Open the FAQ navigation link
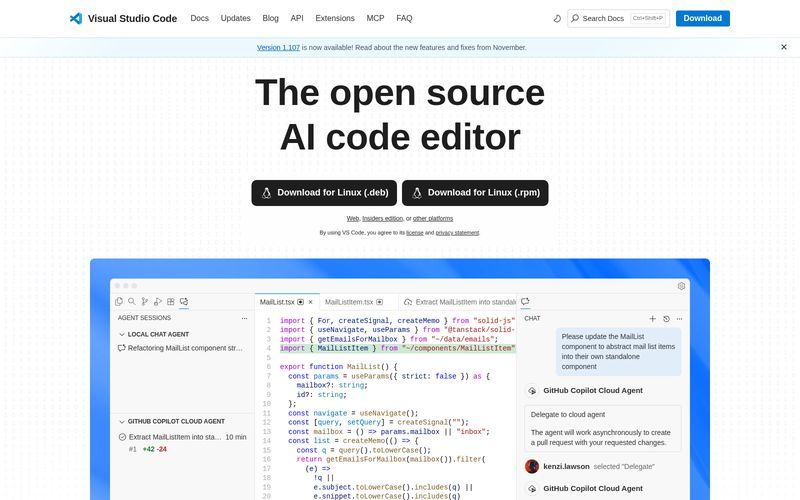This screenshot has width=800, height=500. tap(404, 18)
